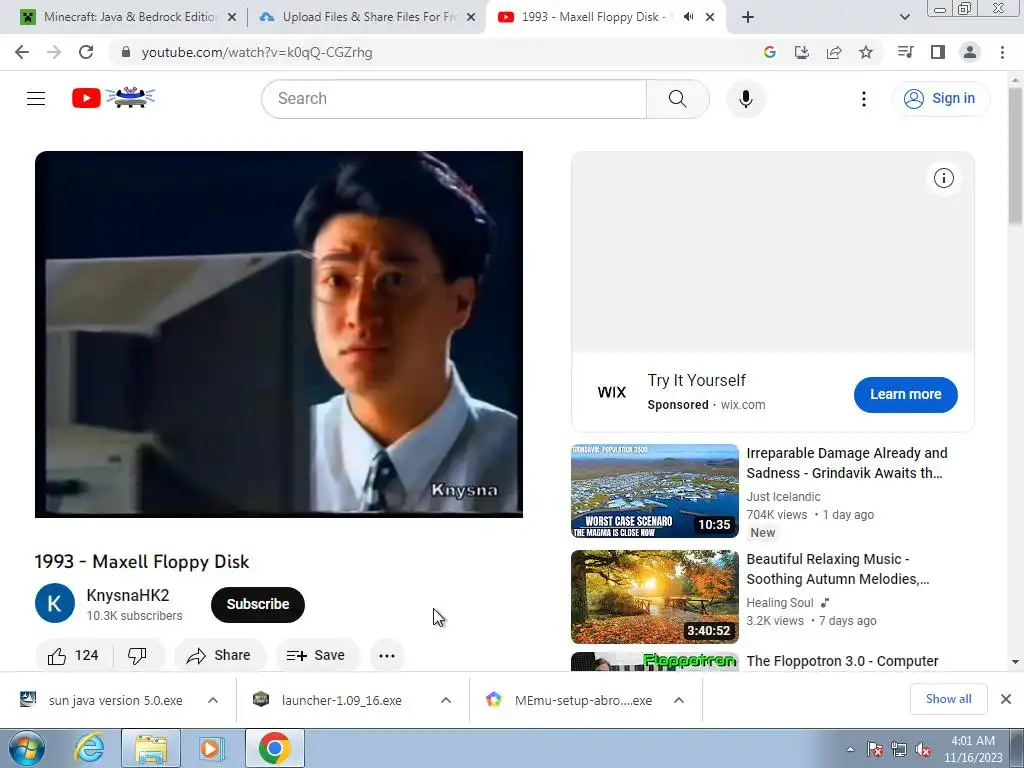The image size is (1024, 768).
Task: Click the magnifier search button
Action: (677, 99)
